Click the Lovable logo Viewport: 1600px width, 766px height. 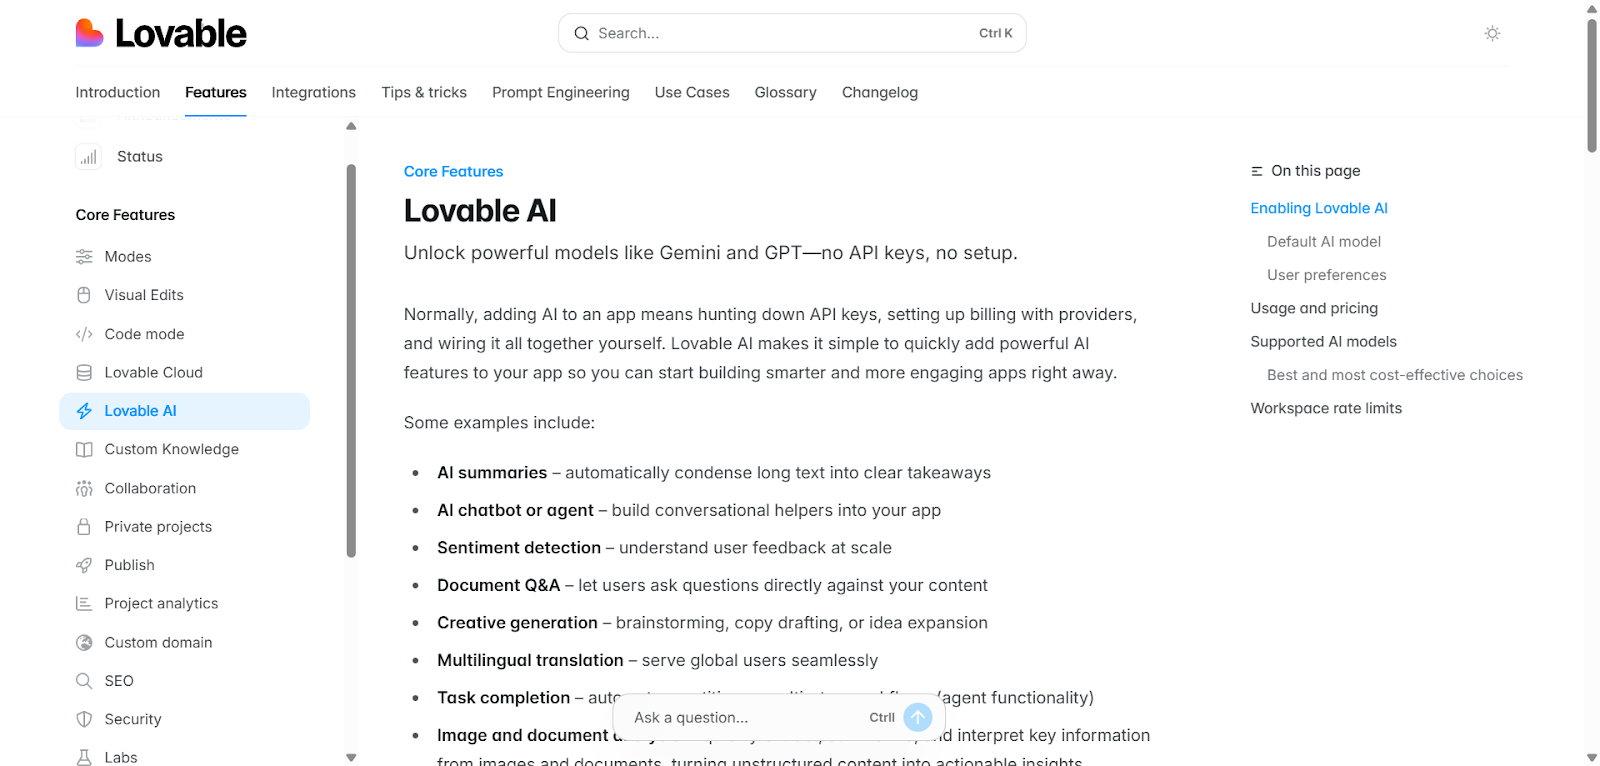click(x=161, y=33)
